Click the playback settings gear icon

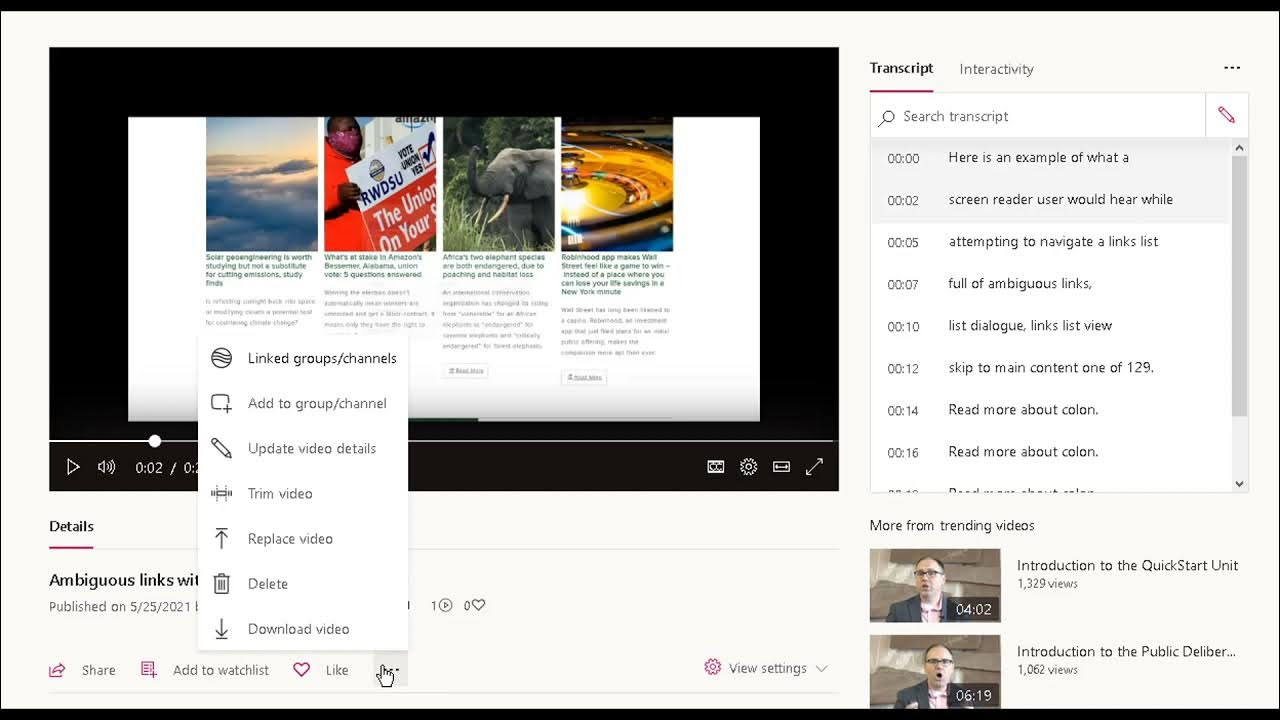(748, 466)
